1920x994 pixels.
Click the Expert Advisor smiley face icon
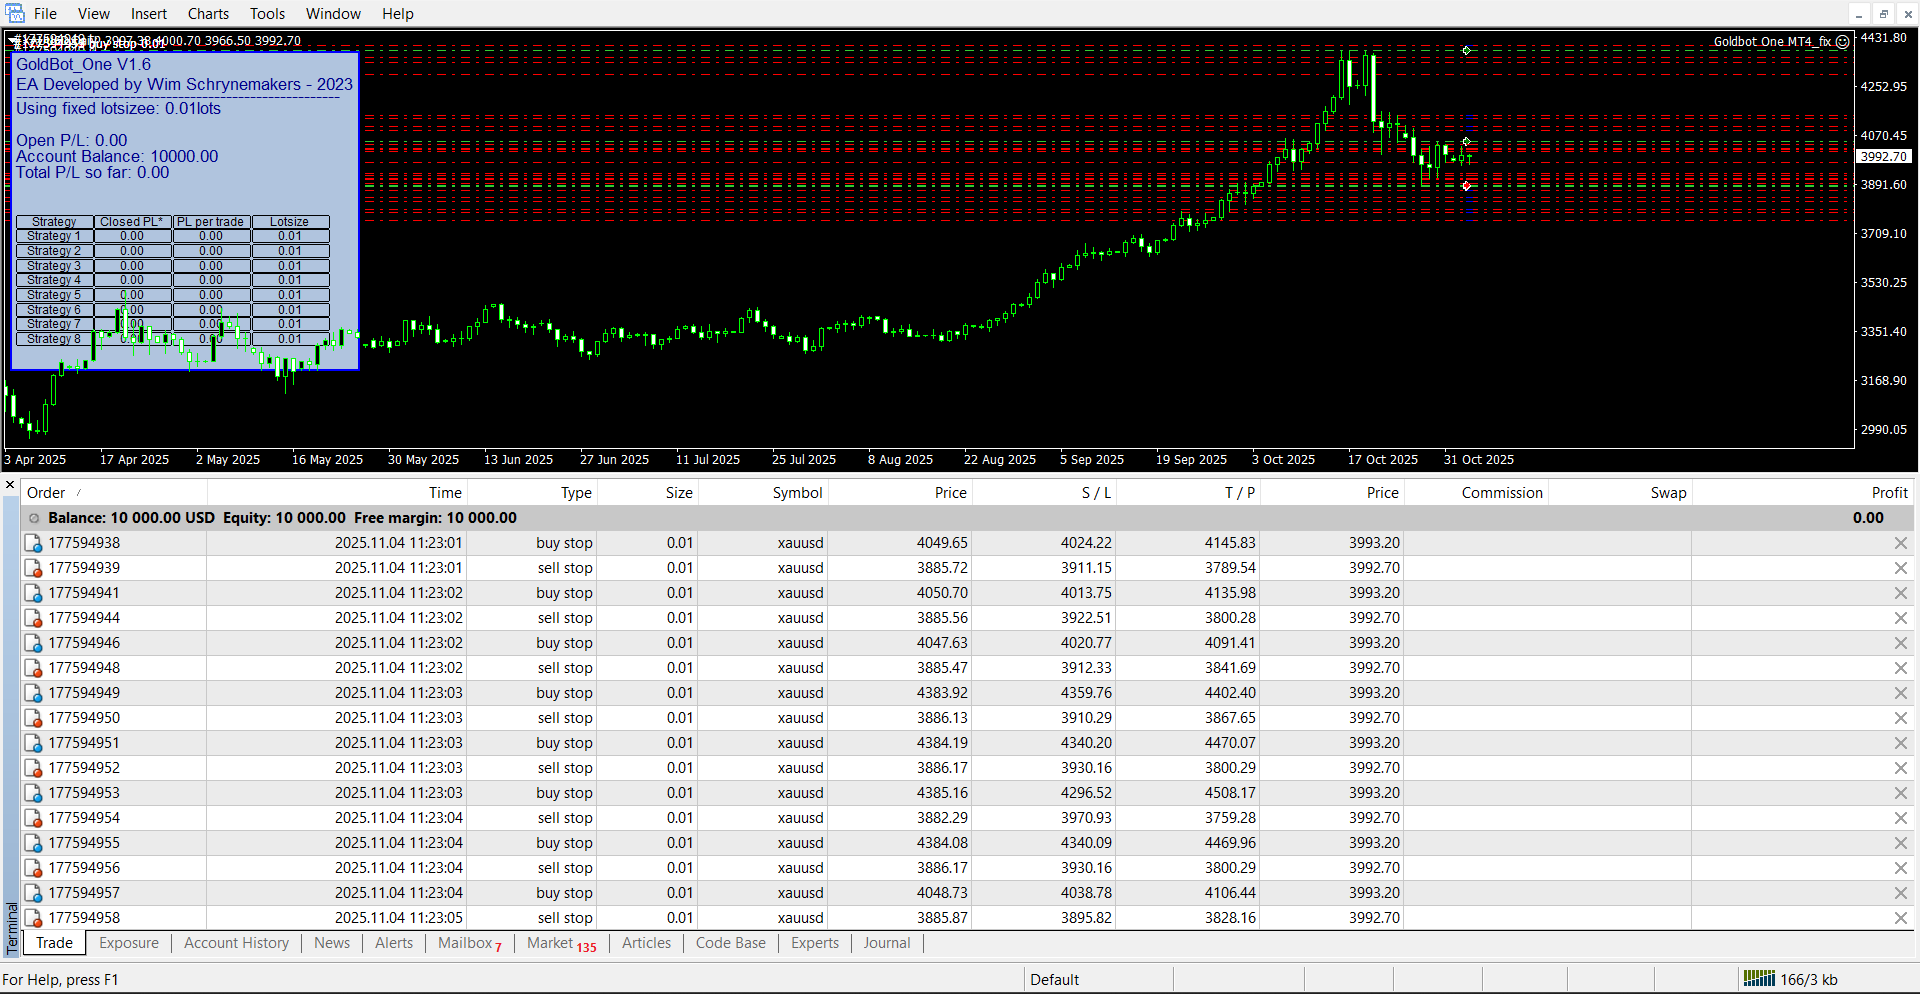click(1843, 42)
